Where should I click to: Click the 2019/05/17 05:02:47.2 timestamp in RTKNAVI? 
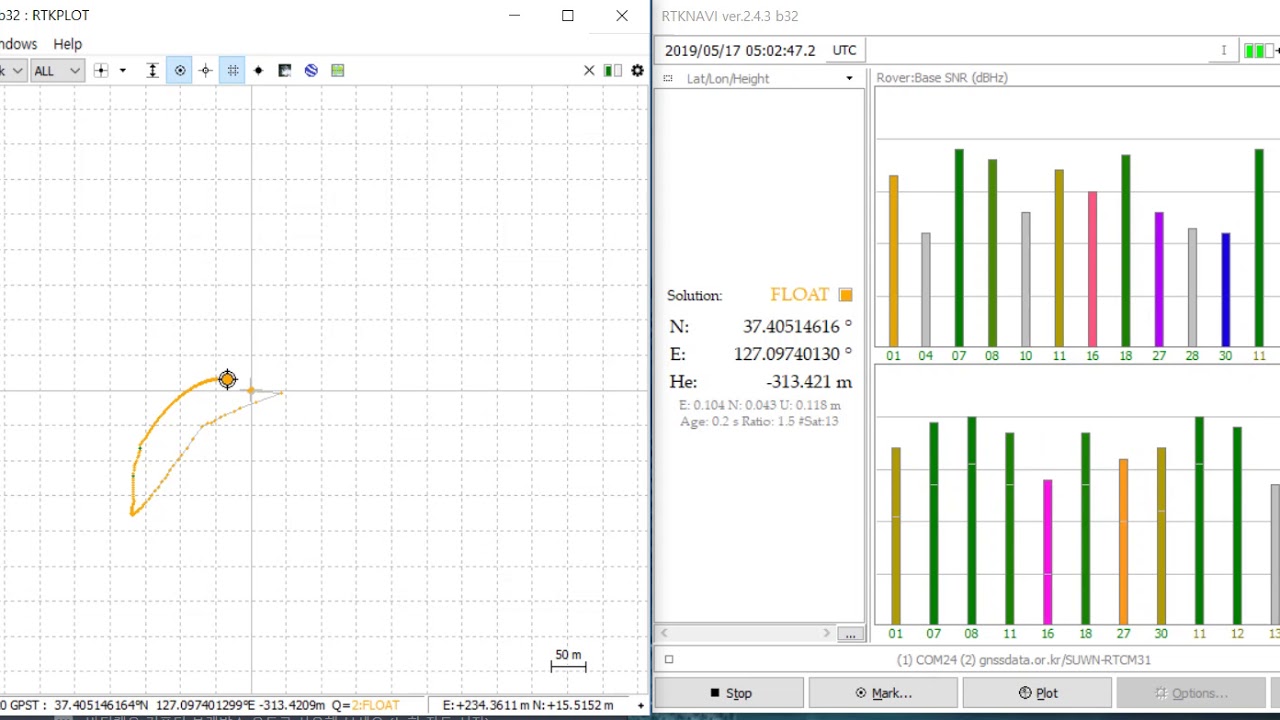[740, 50]
